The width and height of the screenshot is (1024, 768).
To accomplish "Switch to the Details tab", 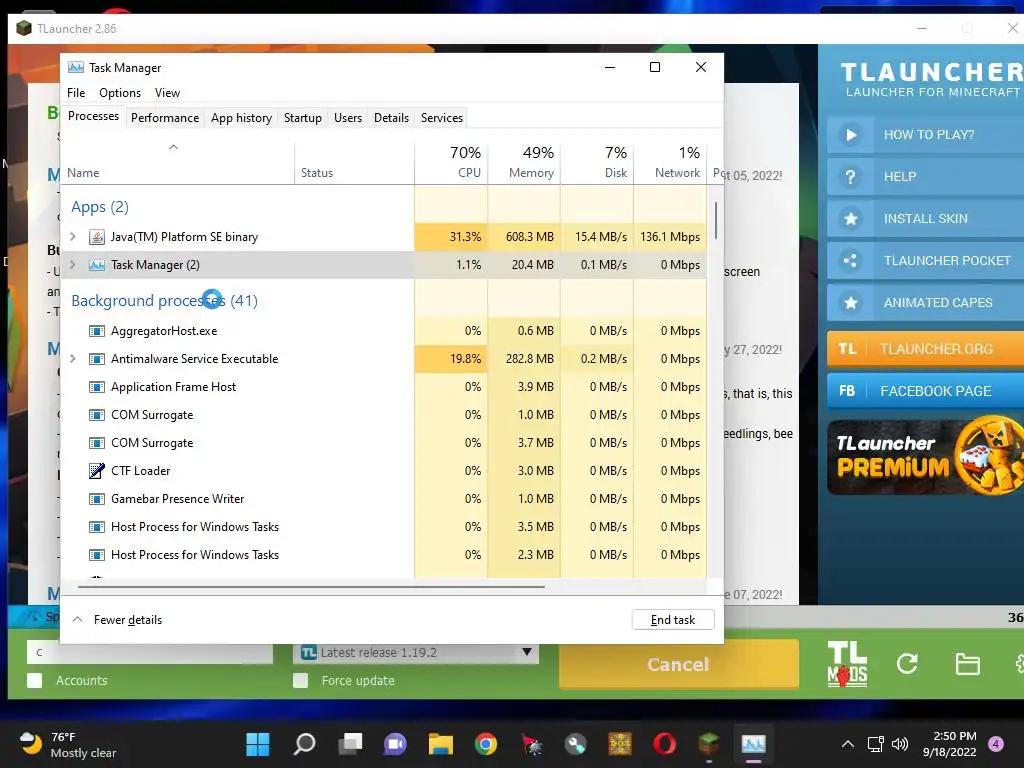I will [x=391, y=118].
